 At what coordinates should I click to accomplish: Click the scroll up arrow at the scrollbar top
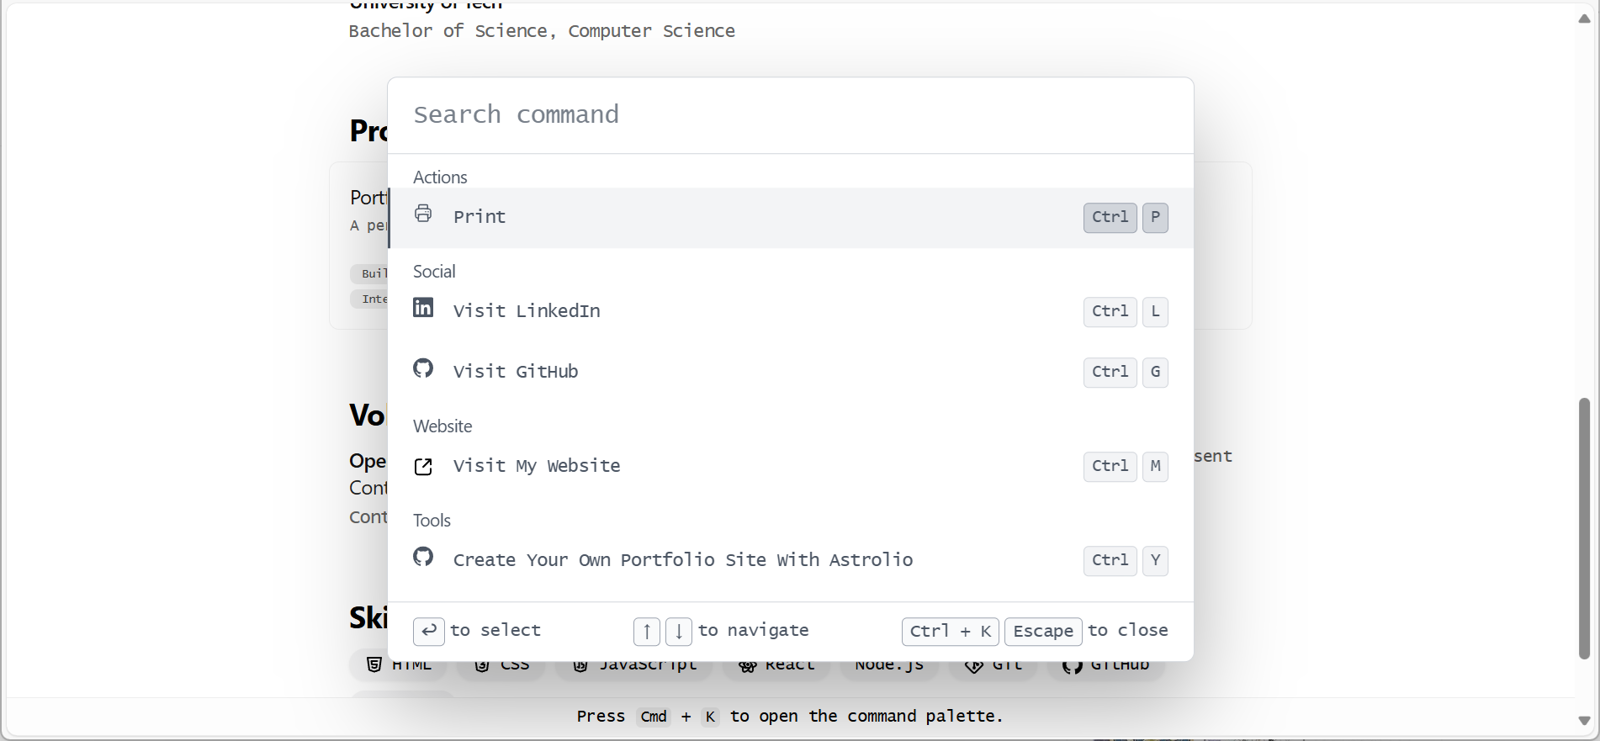point(1584,18)
